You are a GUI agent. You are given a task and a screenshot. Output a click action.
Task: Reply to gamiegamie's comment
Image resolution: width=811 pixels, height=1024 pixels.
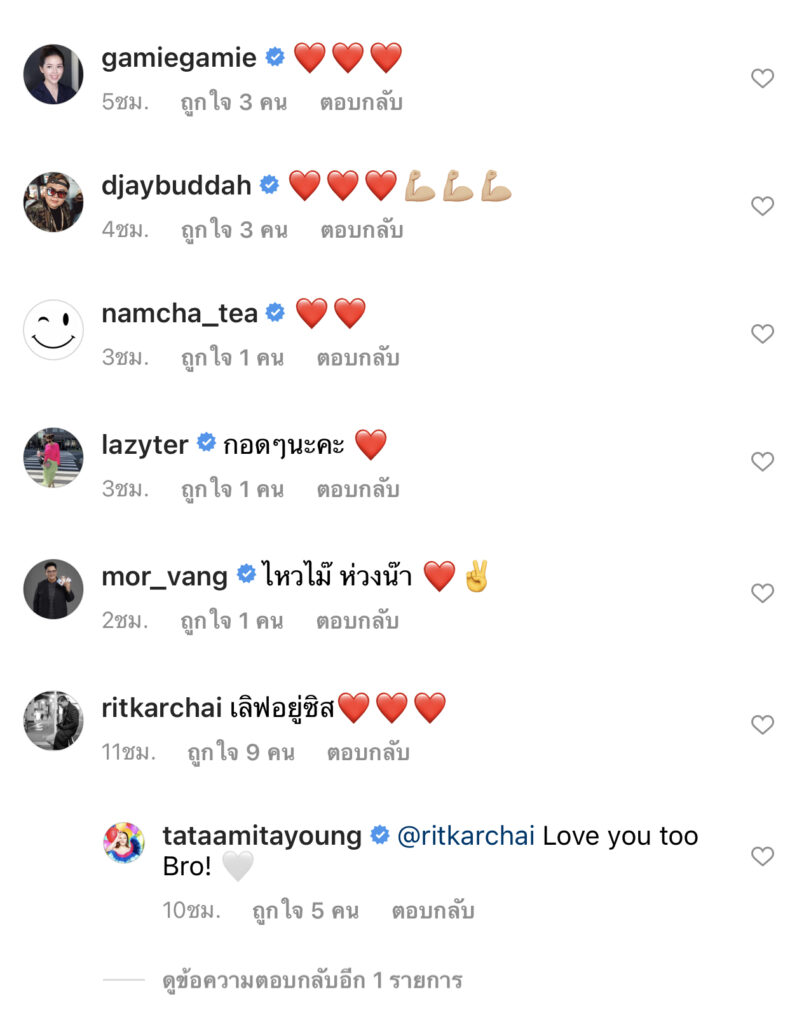[x=361, y=102]
